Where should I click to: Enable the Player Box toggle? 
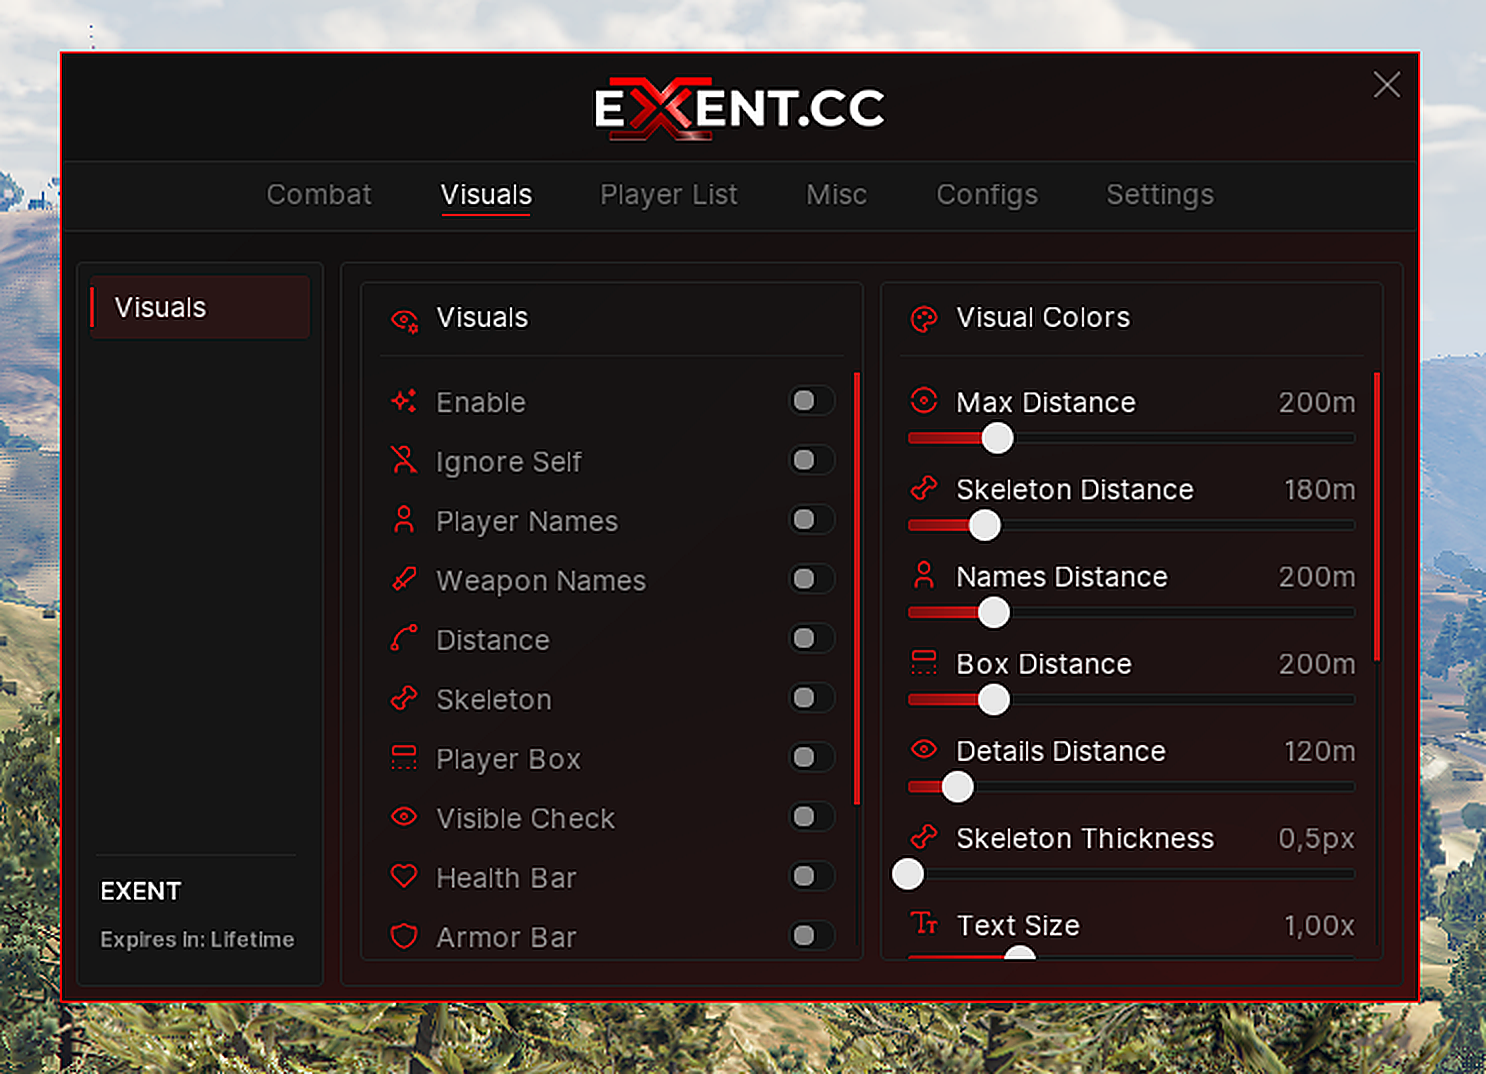(x=811, y=757)
